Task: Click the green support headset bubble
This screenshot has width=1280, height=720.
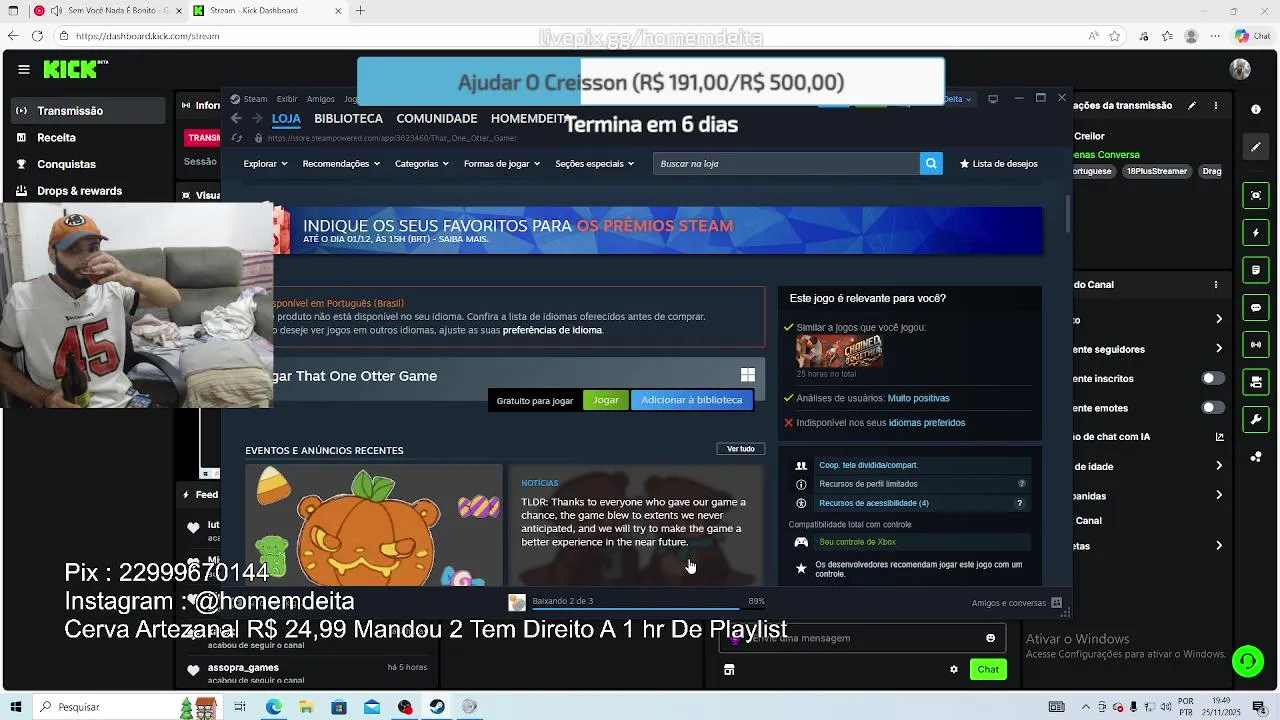Action: click(1247, 660)
